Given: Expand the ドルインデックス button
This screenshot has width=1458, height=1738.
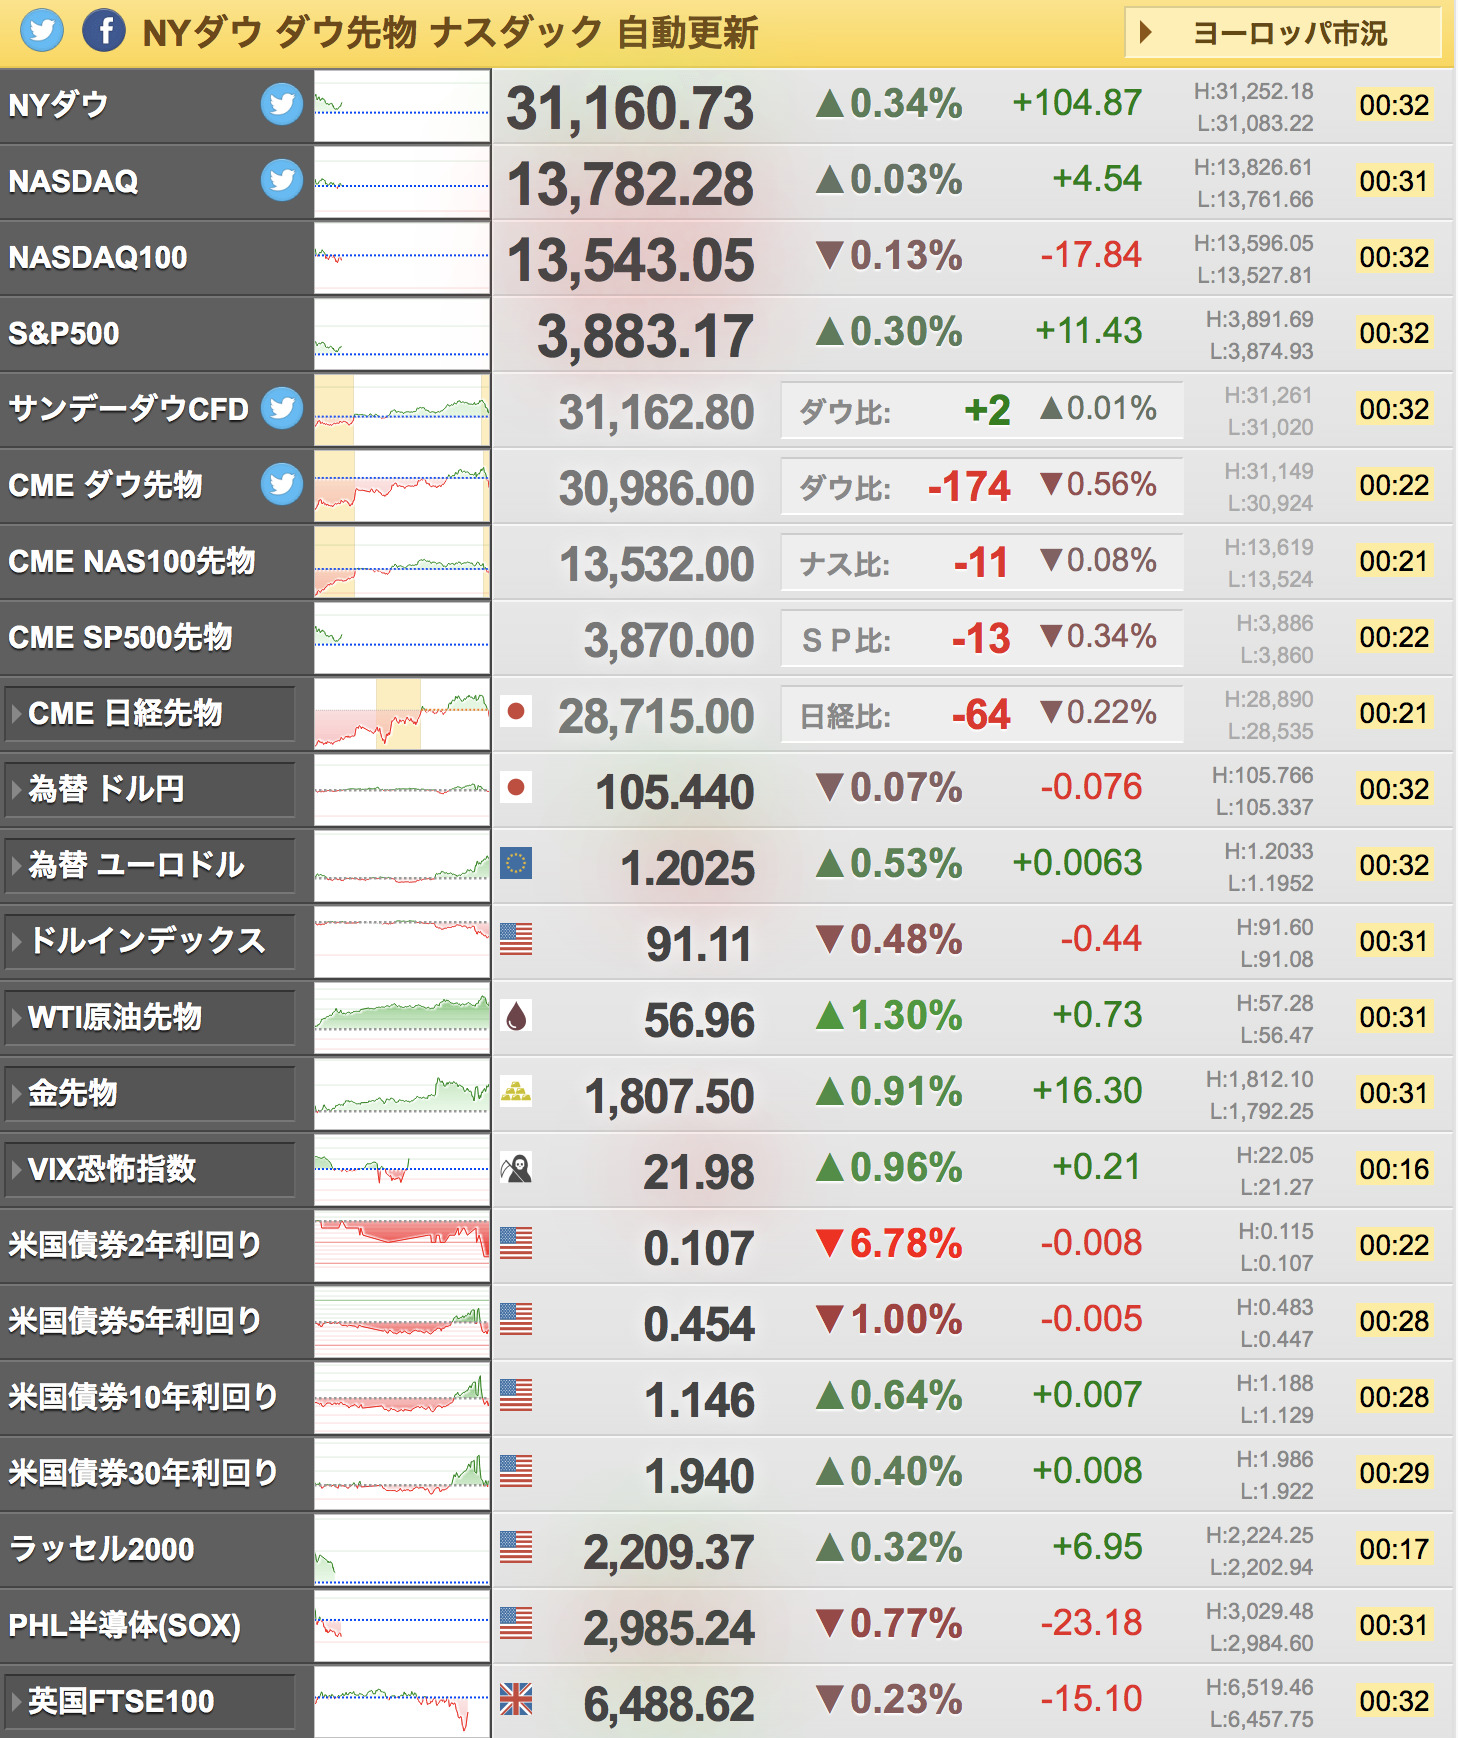Looking at the screenshot, I should click(150, 941).
